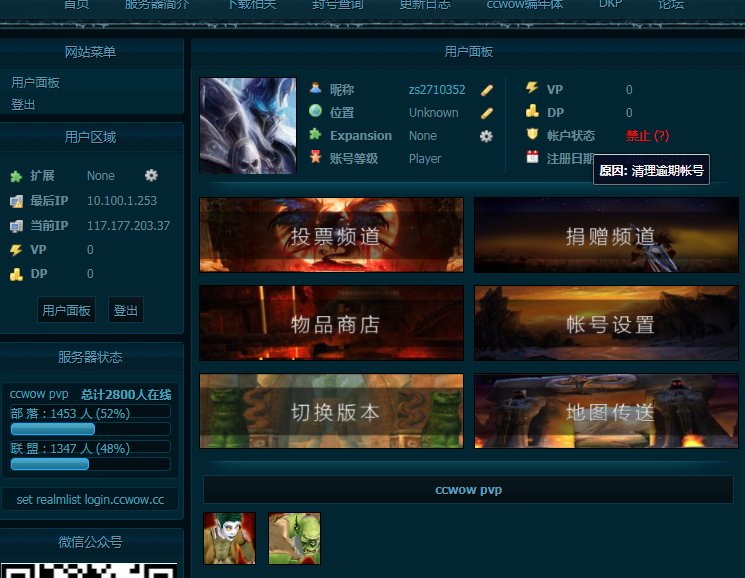Click the 联盟 population progress bar
This screenshot has width=745, height=578.
click(90, 464)
